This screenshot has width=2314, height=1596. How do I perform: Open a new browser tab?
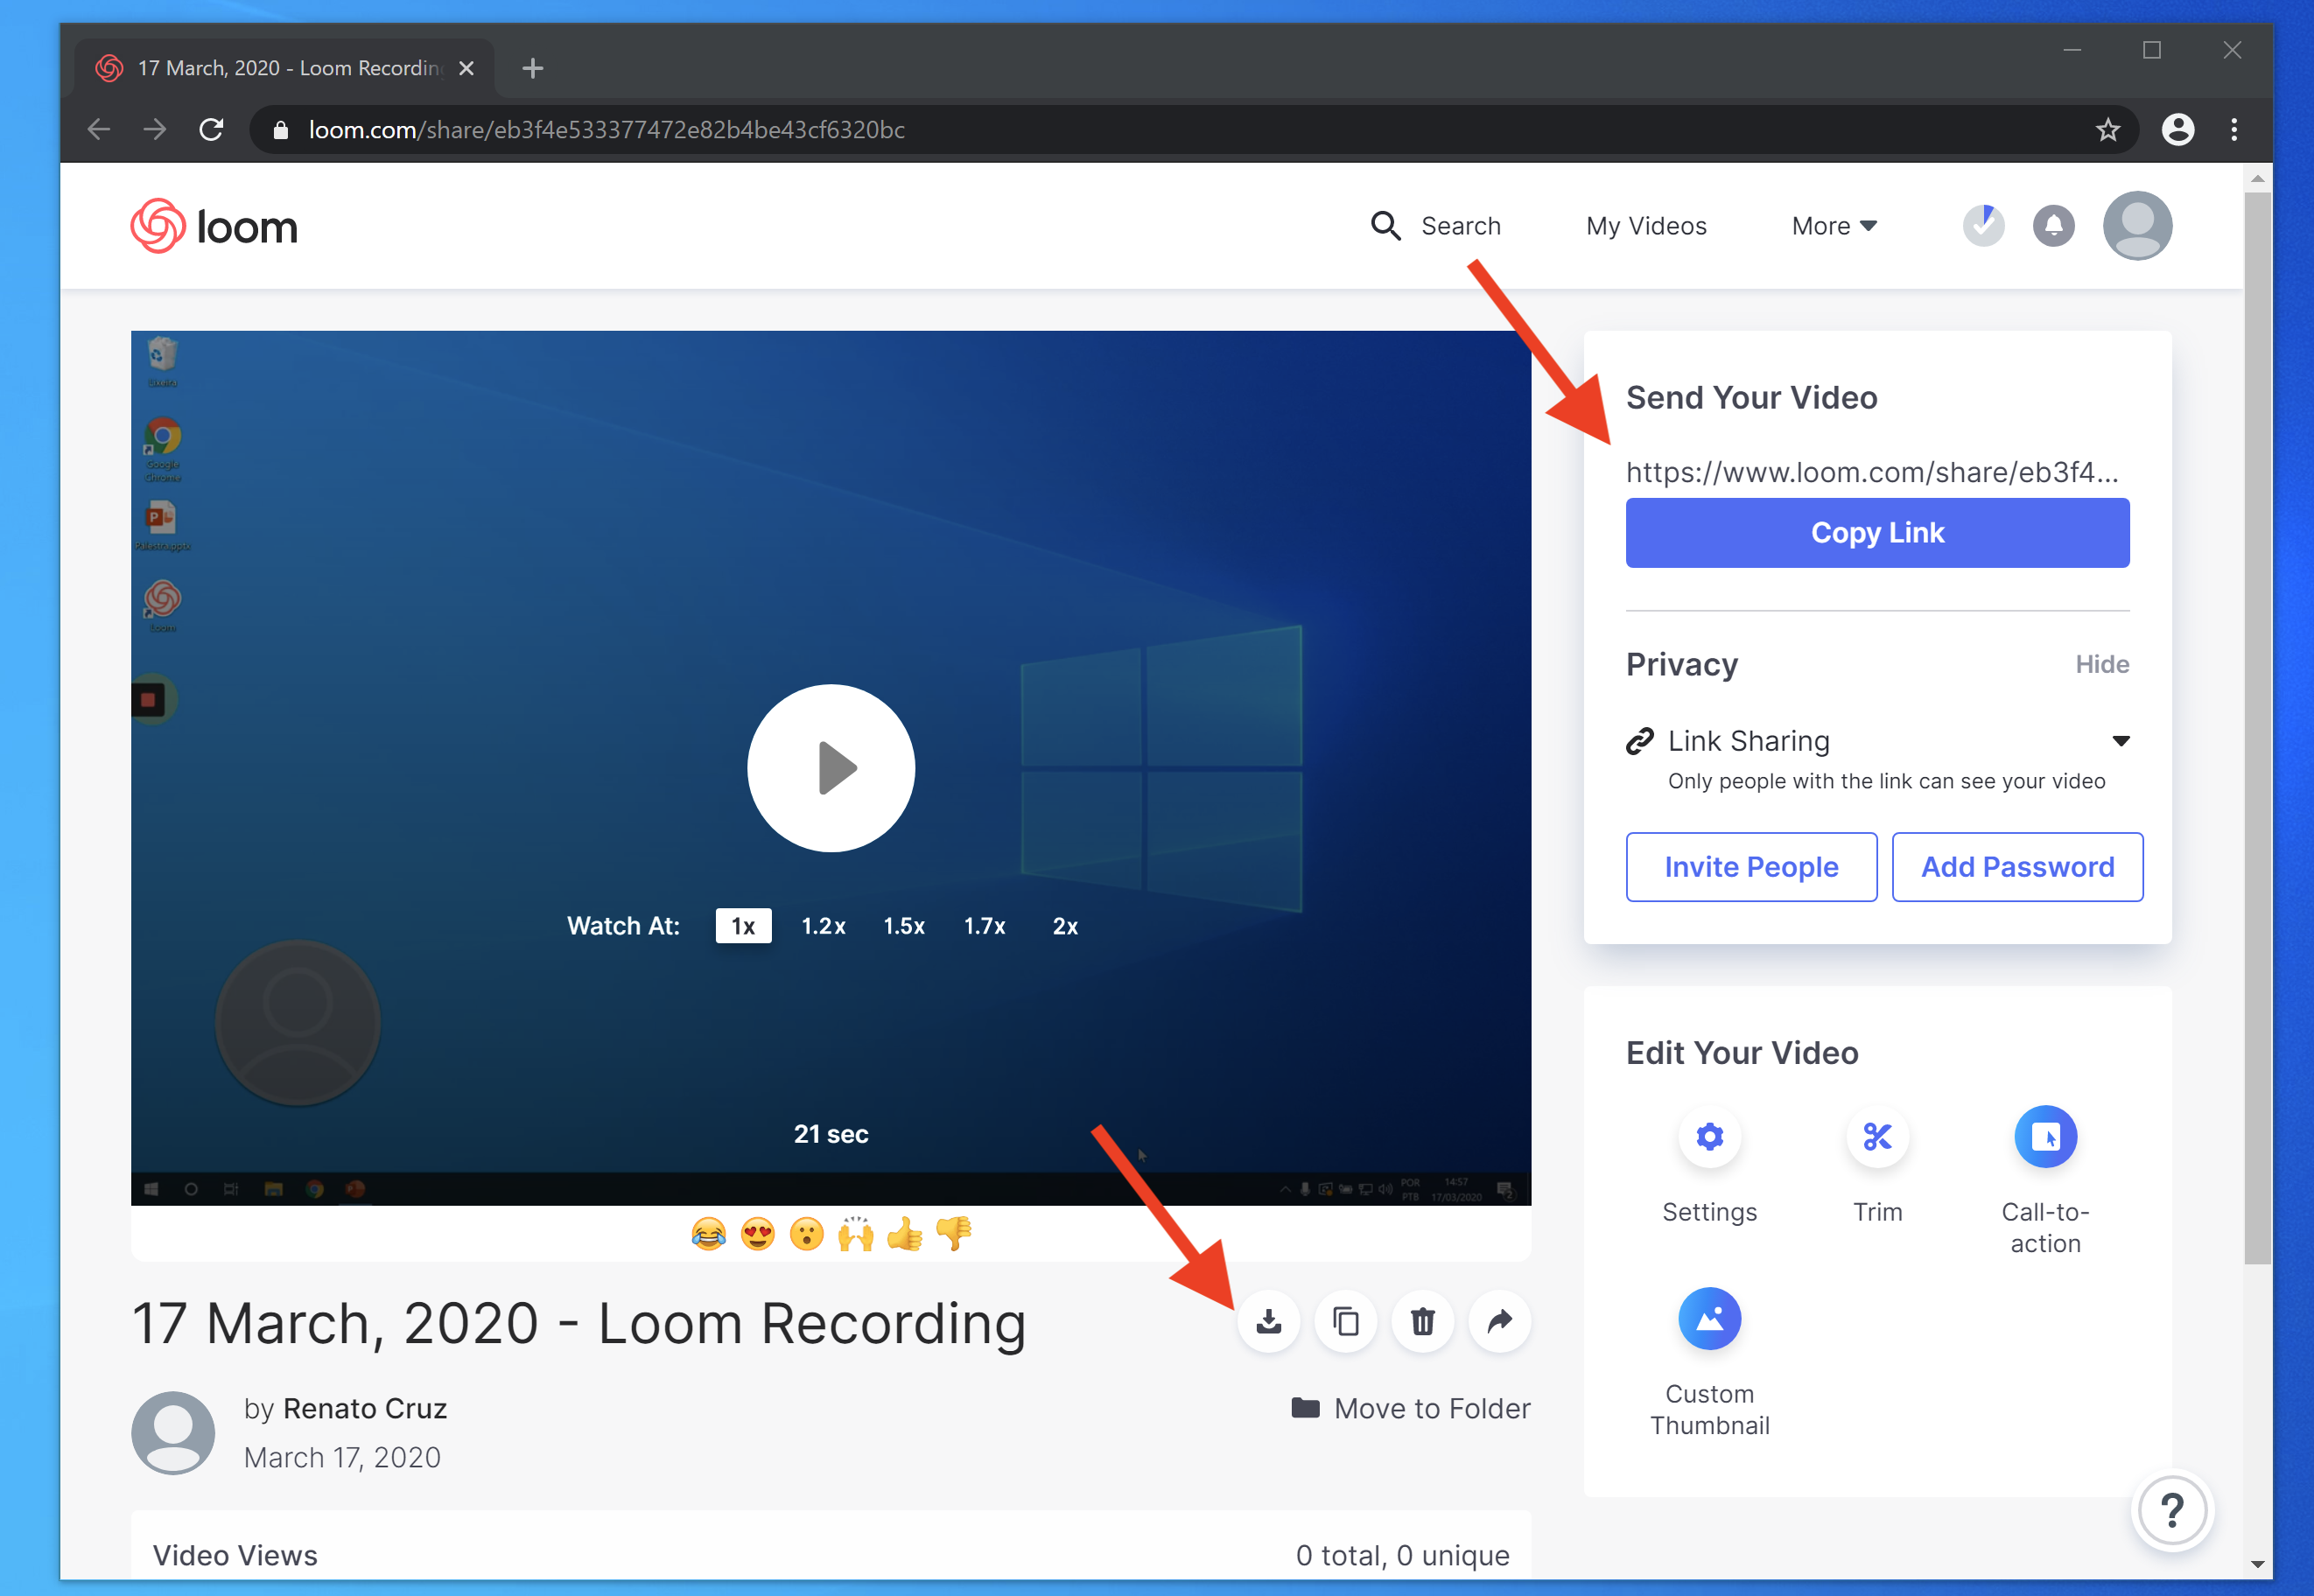pyautogui.click(x=533, y=68)
